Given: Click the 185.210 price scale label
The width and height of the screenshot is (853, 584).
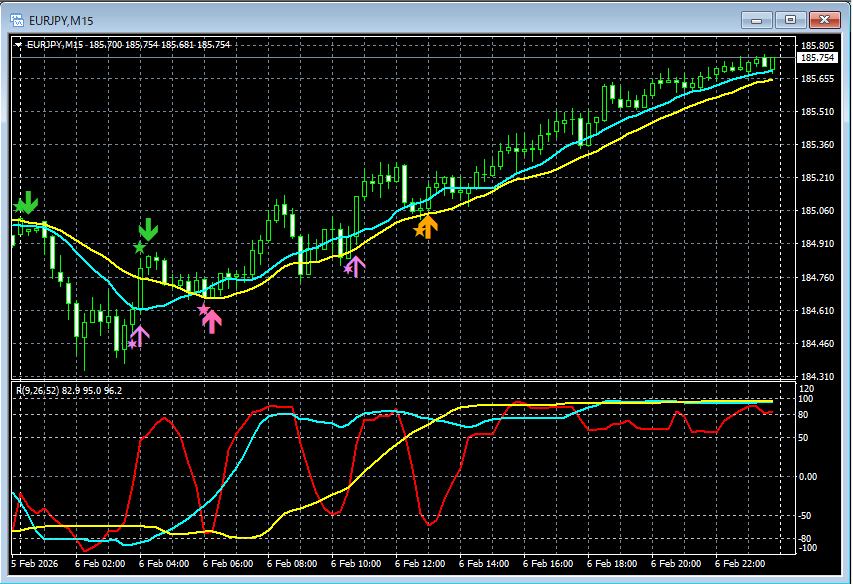Looking at the screenshot, I should click(x=817, y=178).
